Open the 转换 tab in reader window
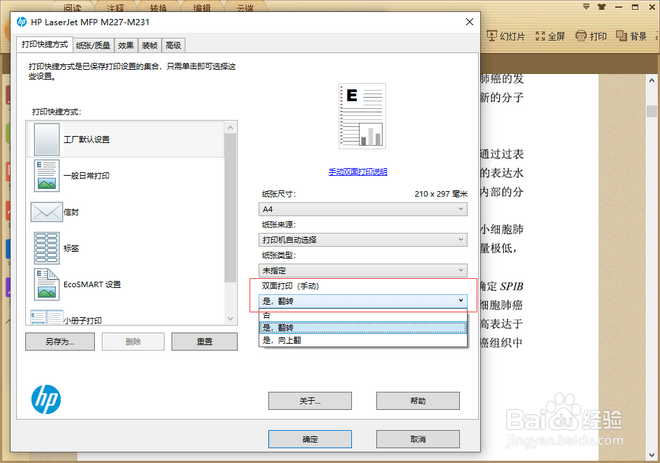660x463 pixels. [158, 8]
